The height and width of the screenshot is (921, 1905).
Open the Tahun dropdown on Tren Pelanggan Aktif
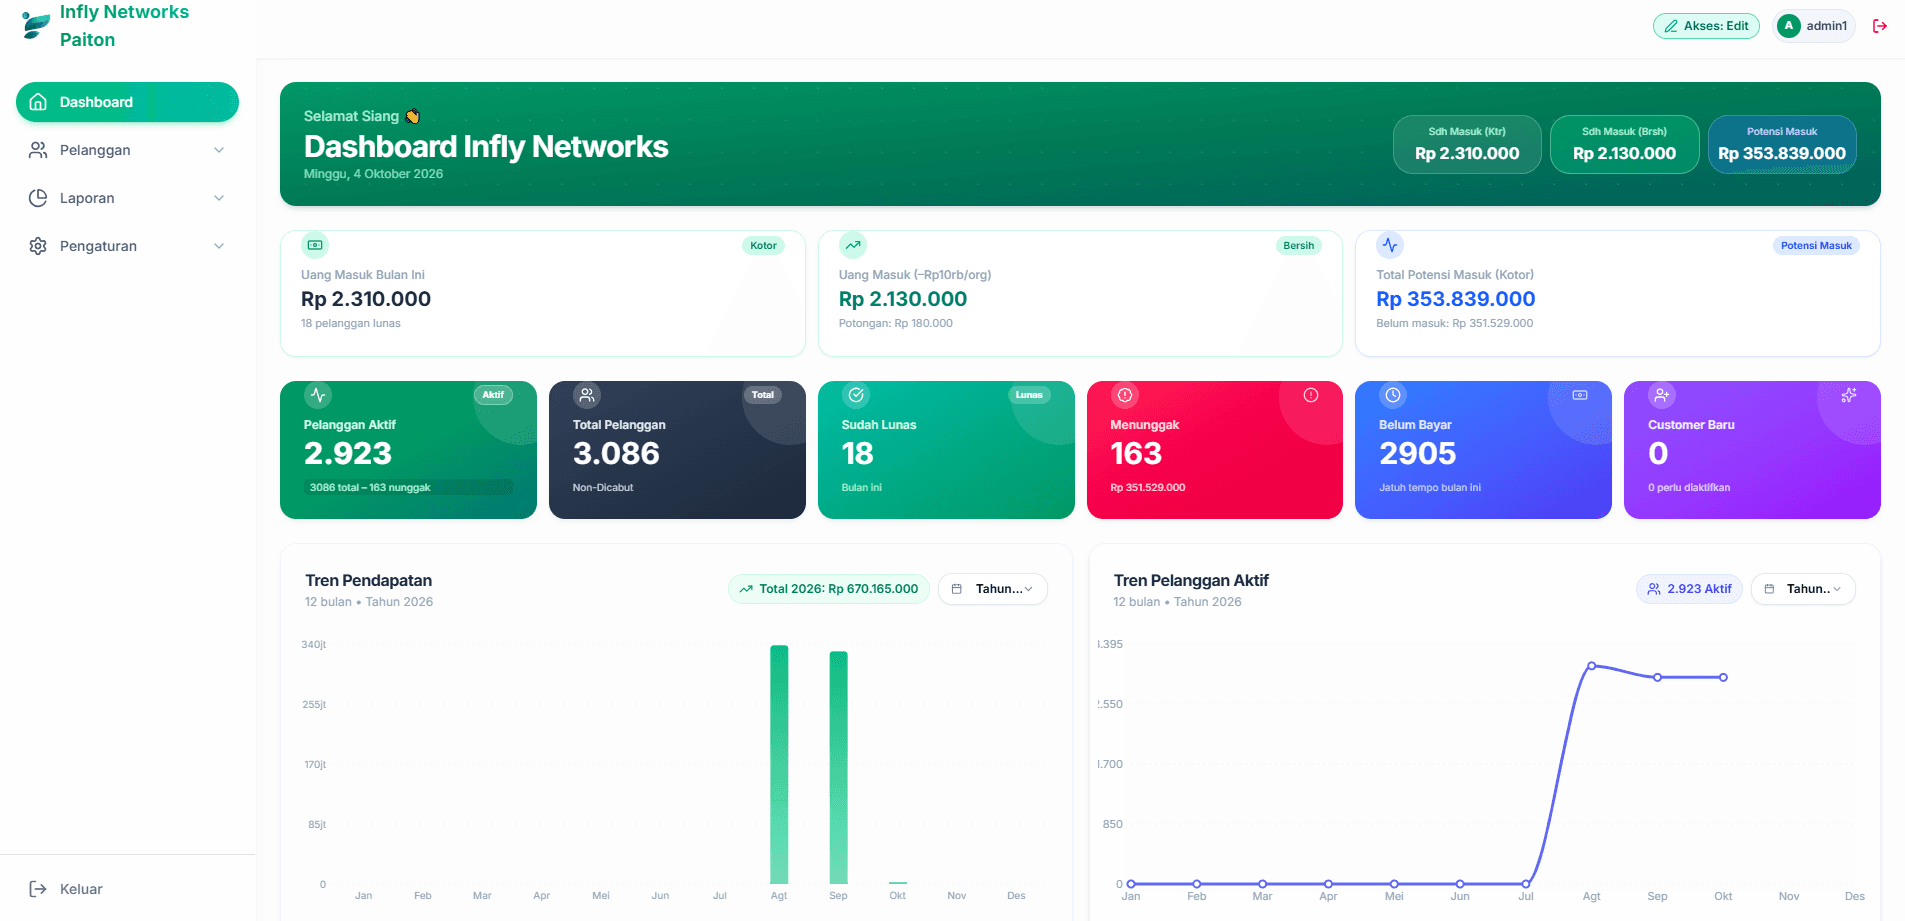[1803, 589]
